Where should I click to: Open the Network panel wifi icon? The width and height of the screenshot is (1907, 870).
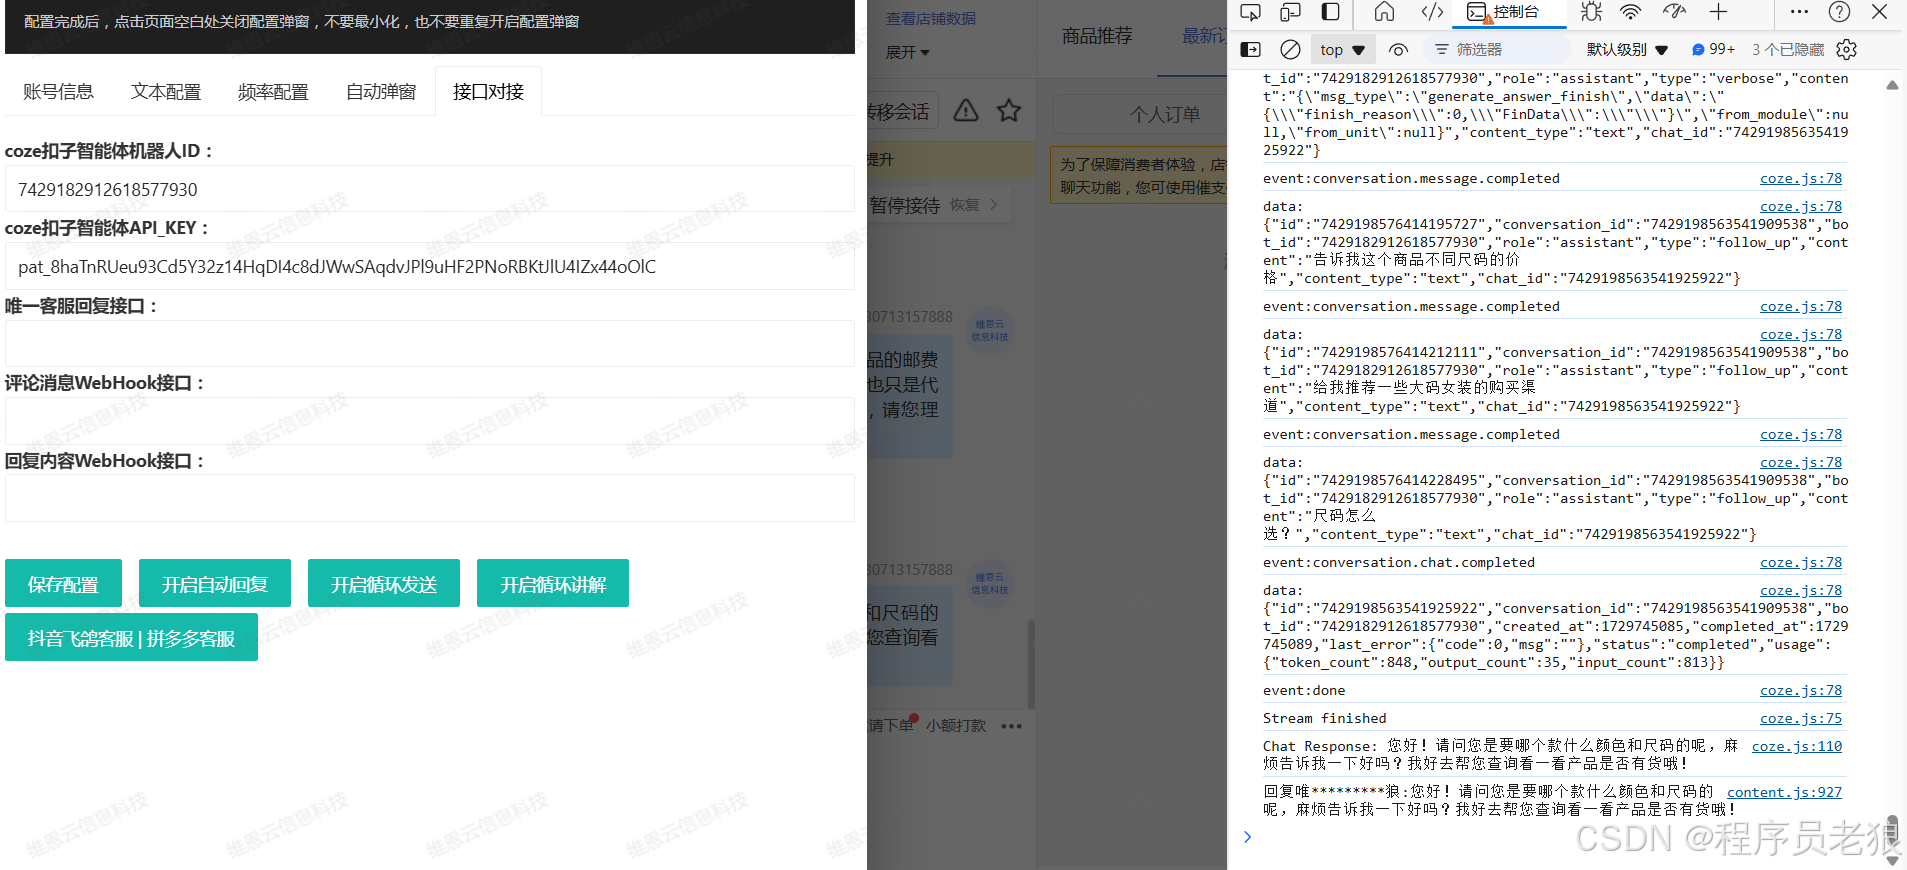1631,12
